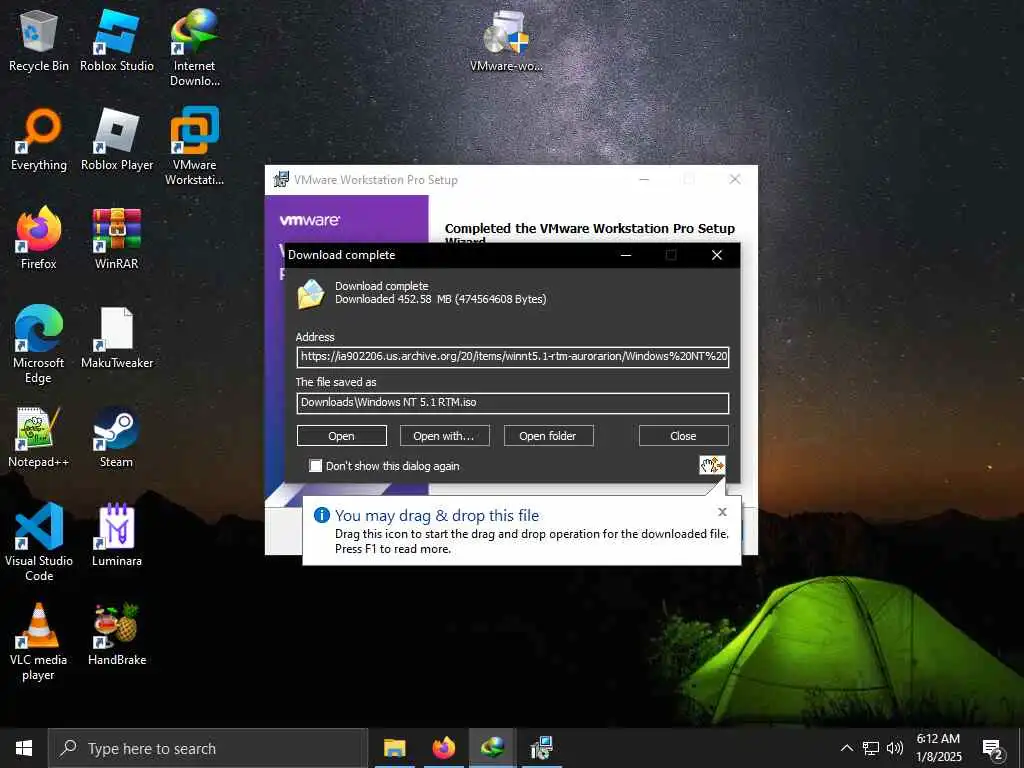The width and height of the screenshot is (1024, 768).
Task: Click the Open folder button
Action: [548, 436]
